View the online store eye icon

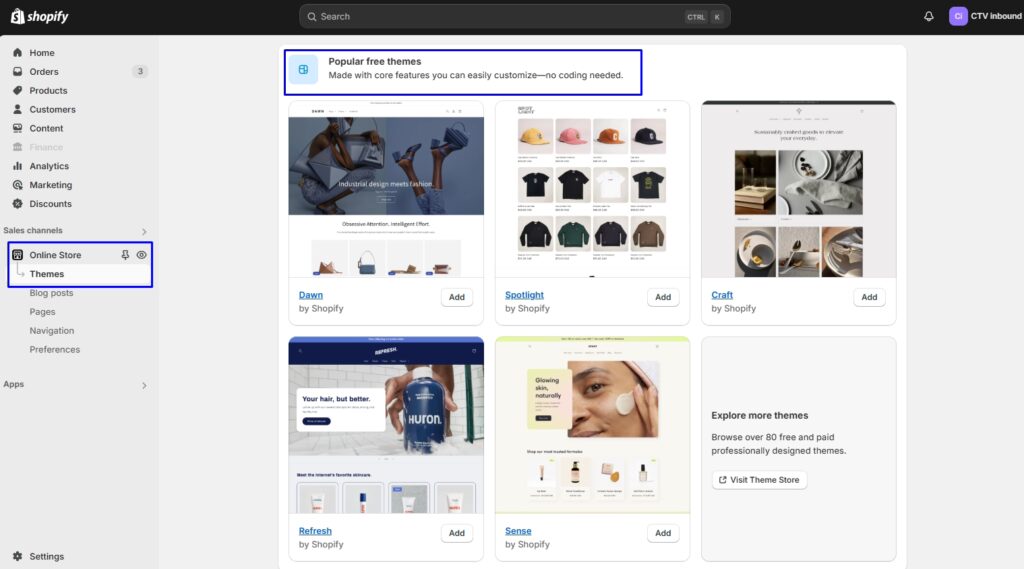pyautogui.click(x=141, y=255)
